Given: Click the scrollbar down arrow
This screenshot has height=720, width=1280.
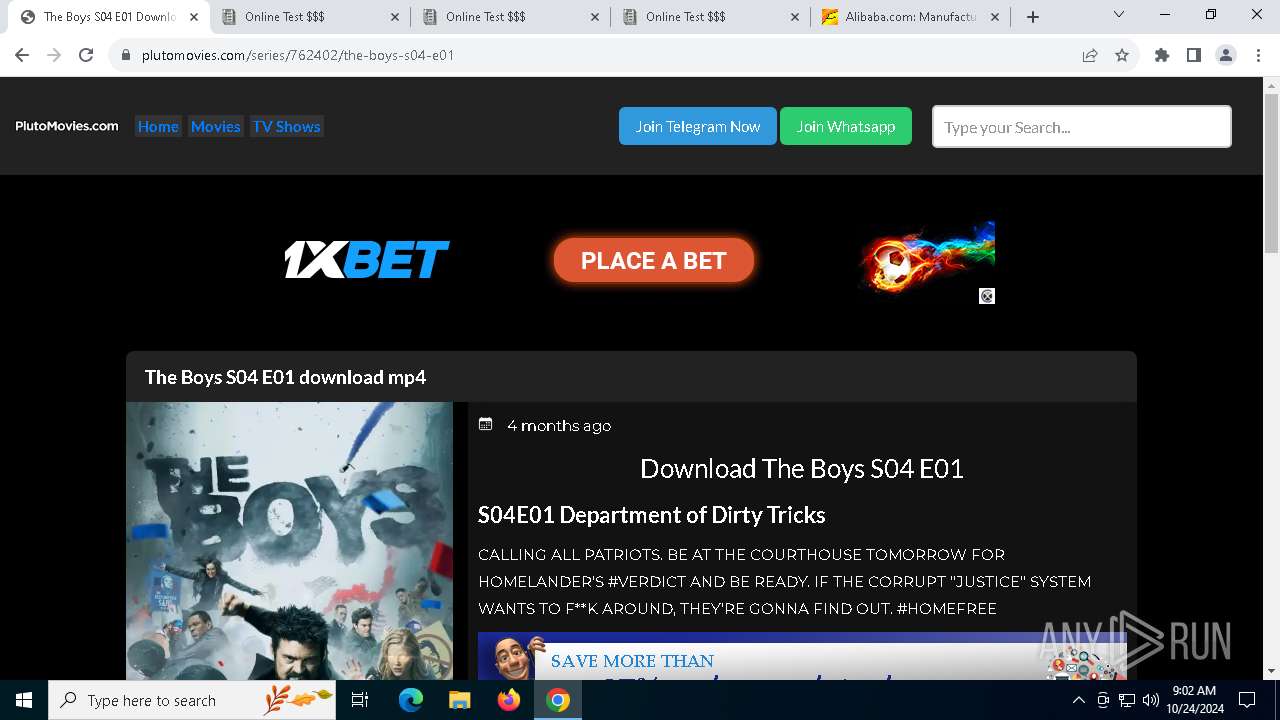Looking at the screenshot, I should 1271,671.
